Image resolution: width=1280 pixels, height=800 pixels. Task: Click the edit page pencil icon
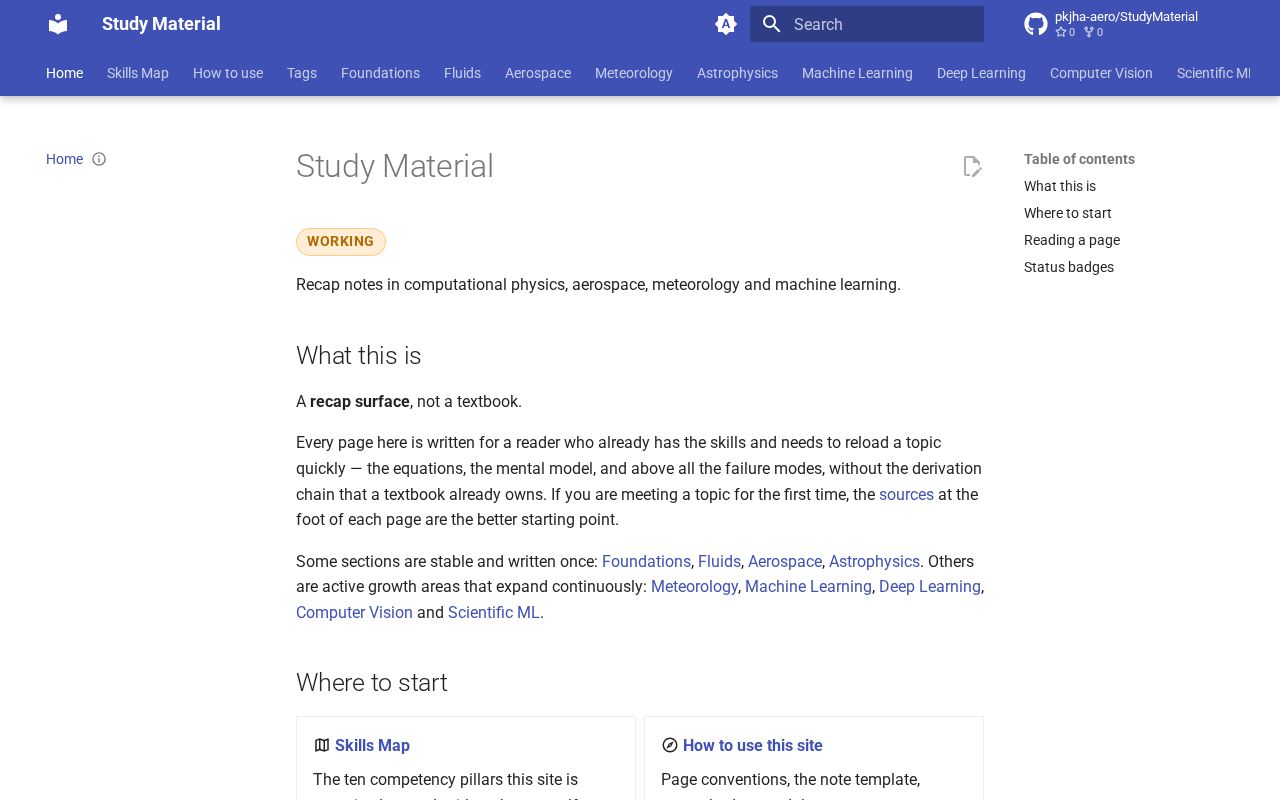[x=972, y=166]
